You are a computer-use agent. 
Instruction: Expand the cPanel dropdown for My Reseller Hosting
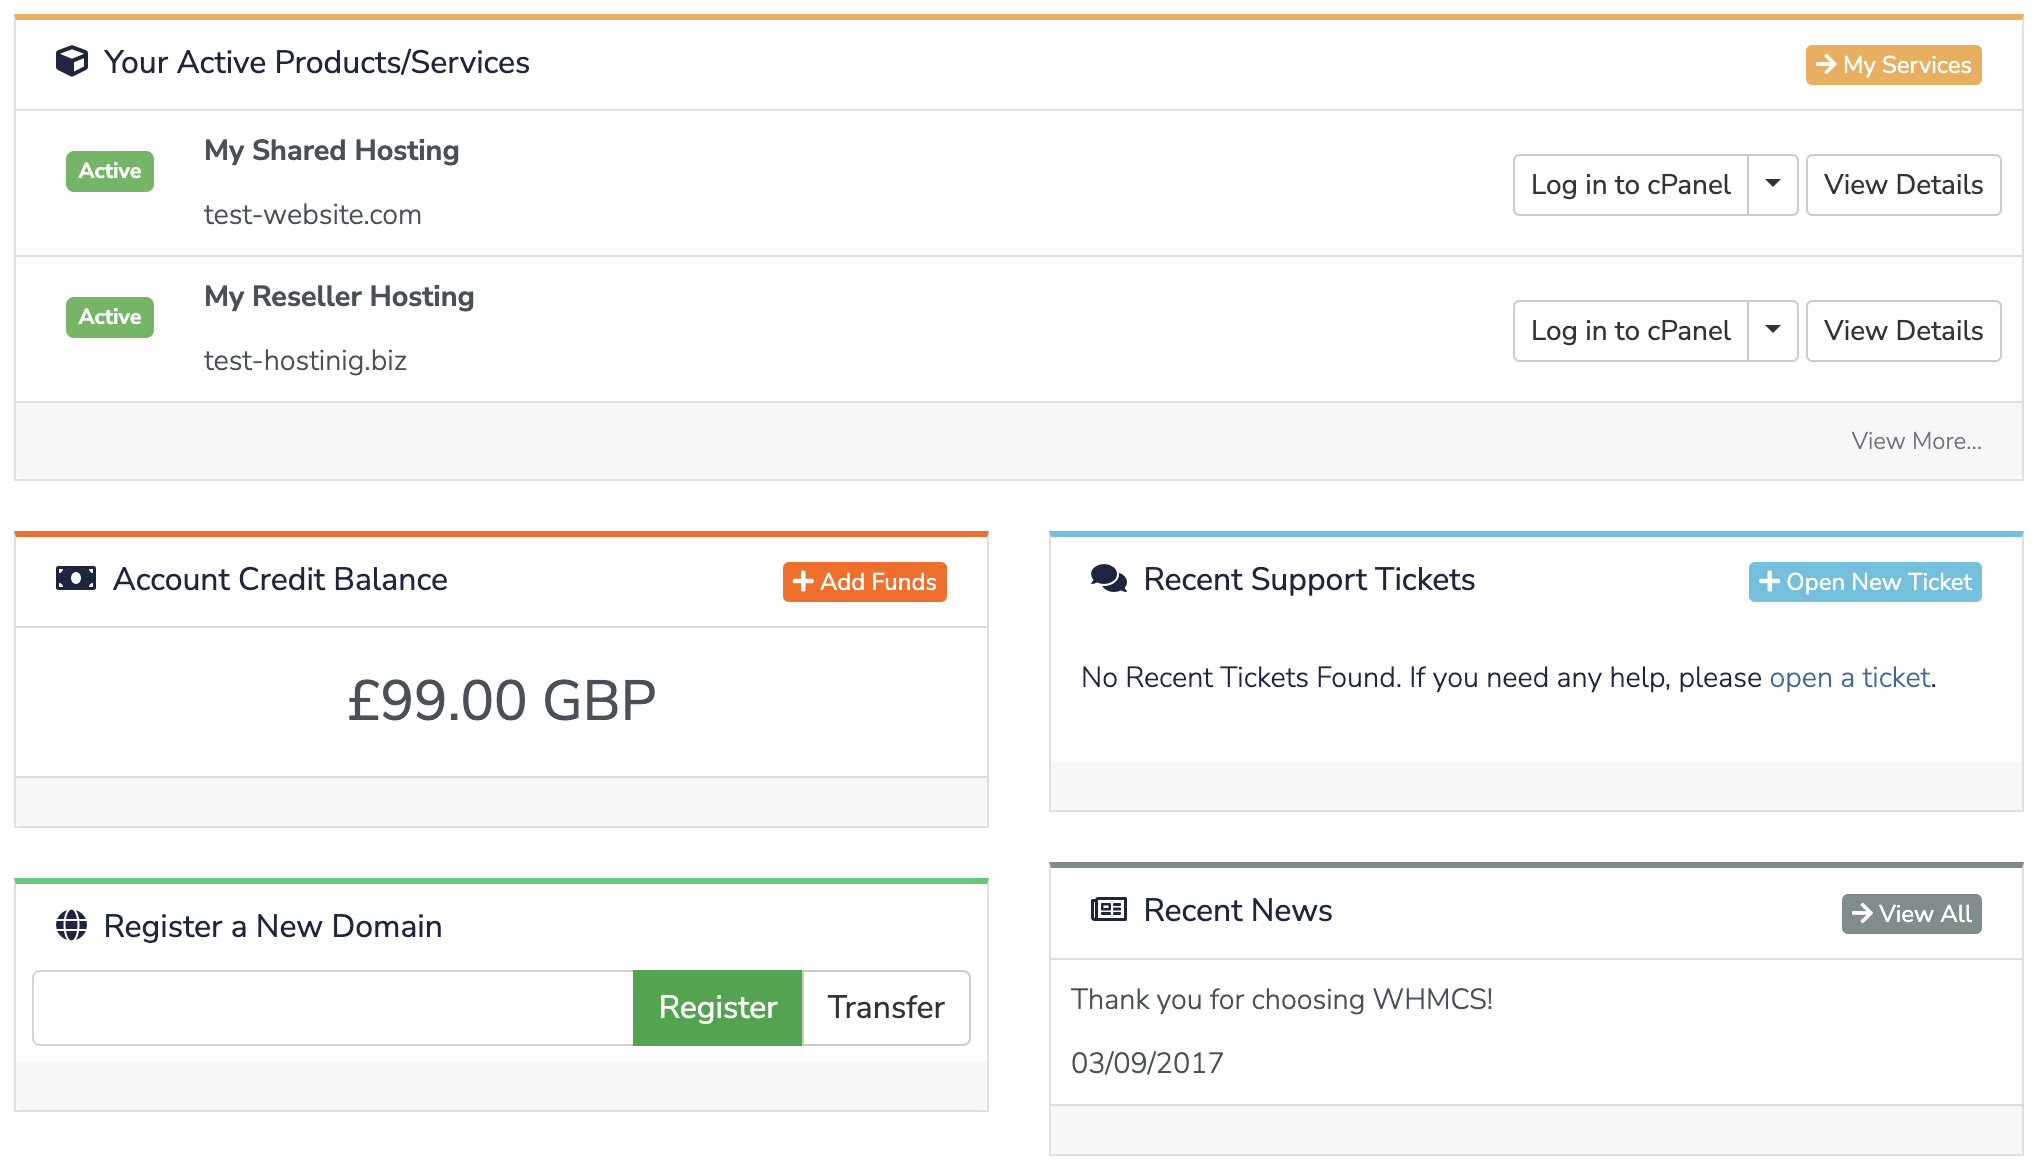tap(1773, 330)
